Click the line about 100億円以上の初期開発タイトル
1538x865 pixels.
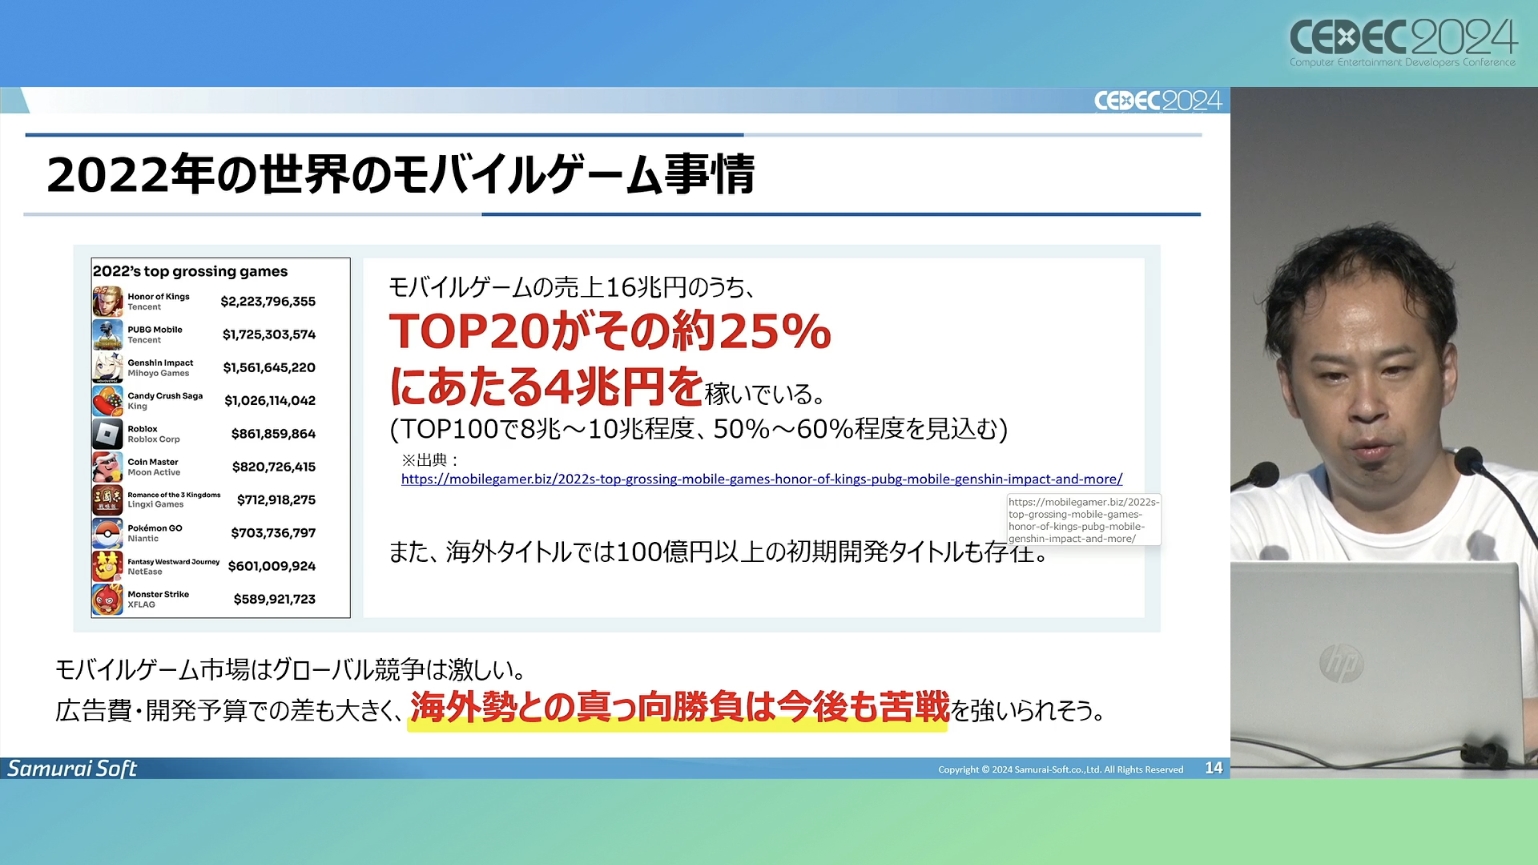(718, 552)
